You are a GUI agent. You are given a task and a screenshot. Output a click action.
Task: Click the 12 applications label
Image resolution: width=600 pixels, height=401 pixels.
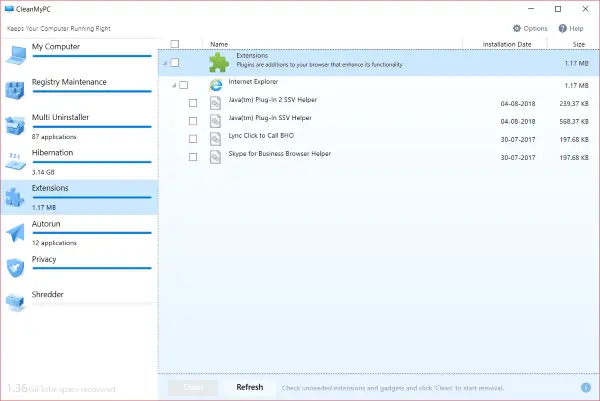click(54, 243)
